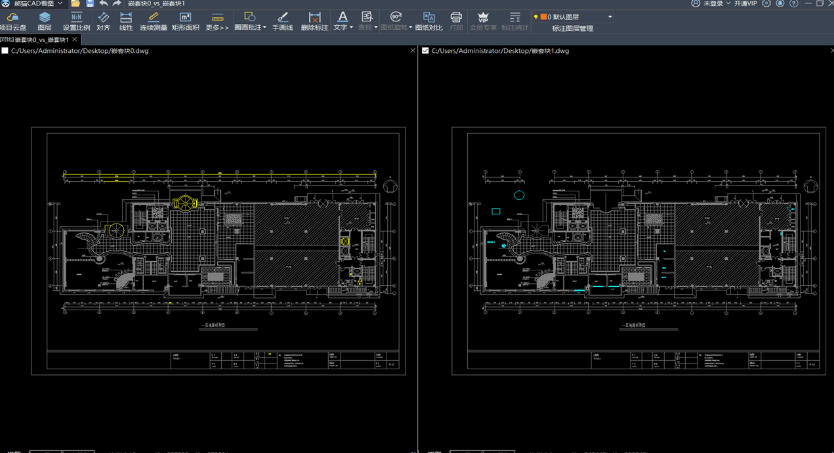Expand the 文字 text tool dropdown

[352, 28]
